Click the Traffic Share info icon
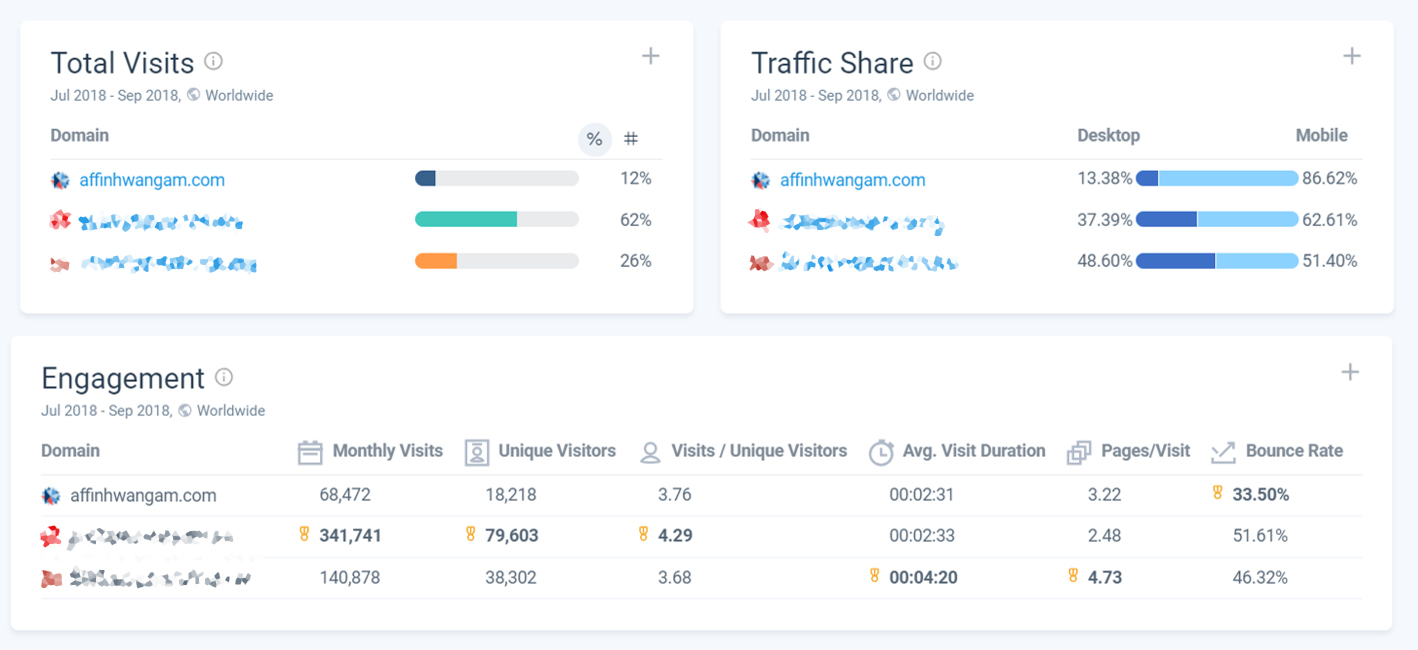 click(932, 61)
